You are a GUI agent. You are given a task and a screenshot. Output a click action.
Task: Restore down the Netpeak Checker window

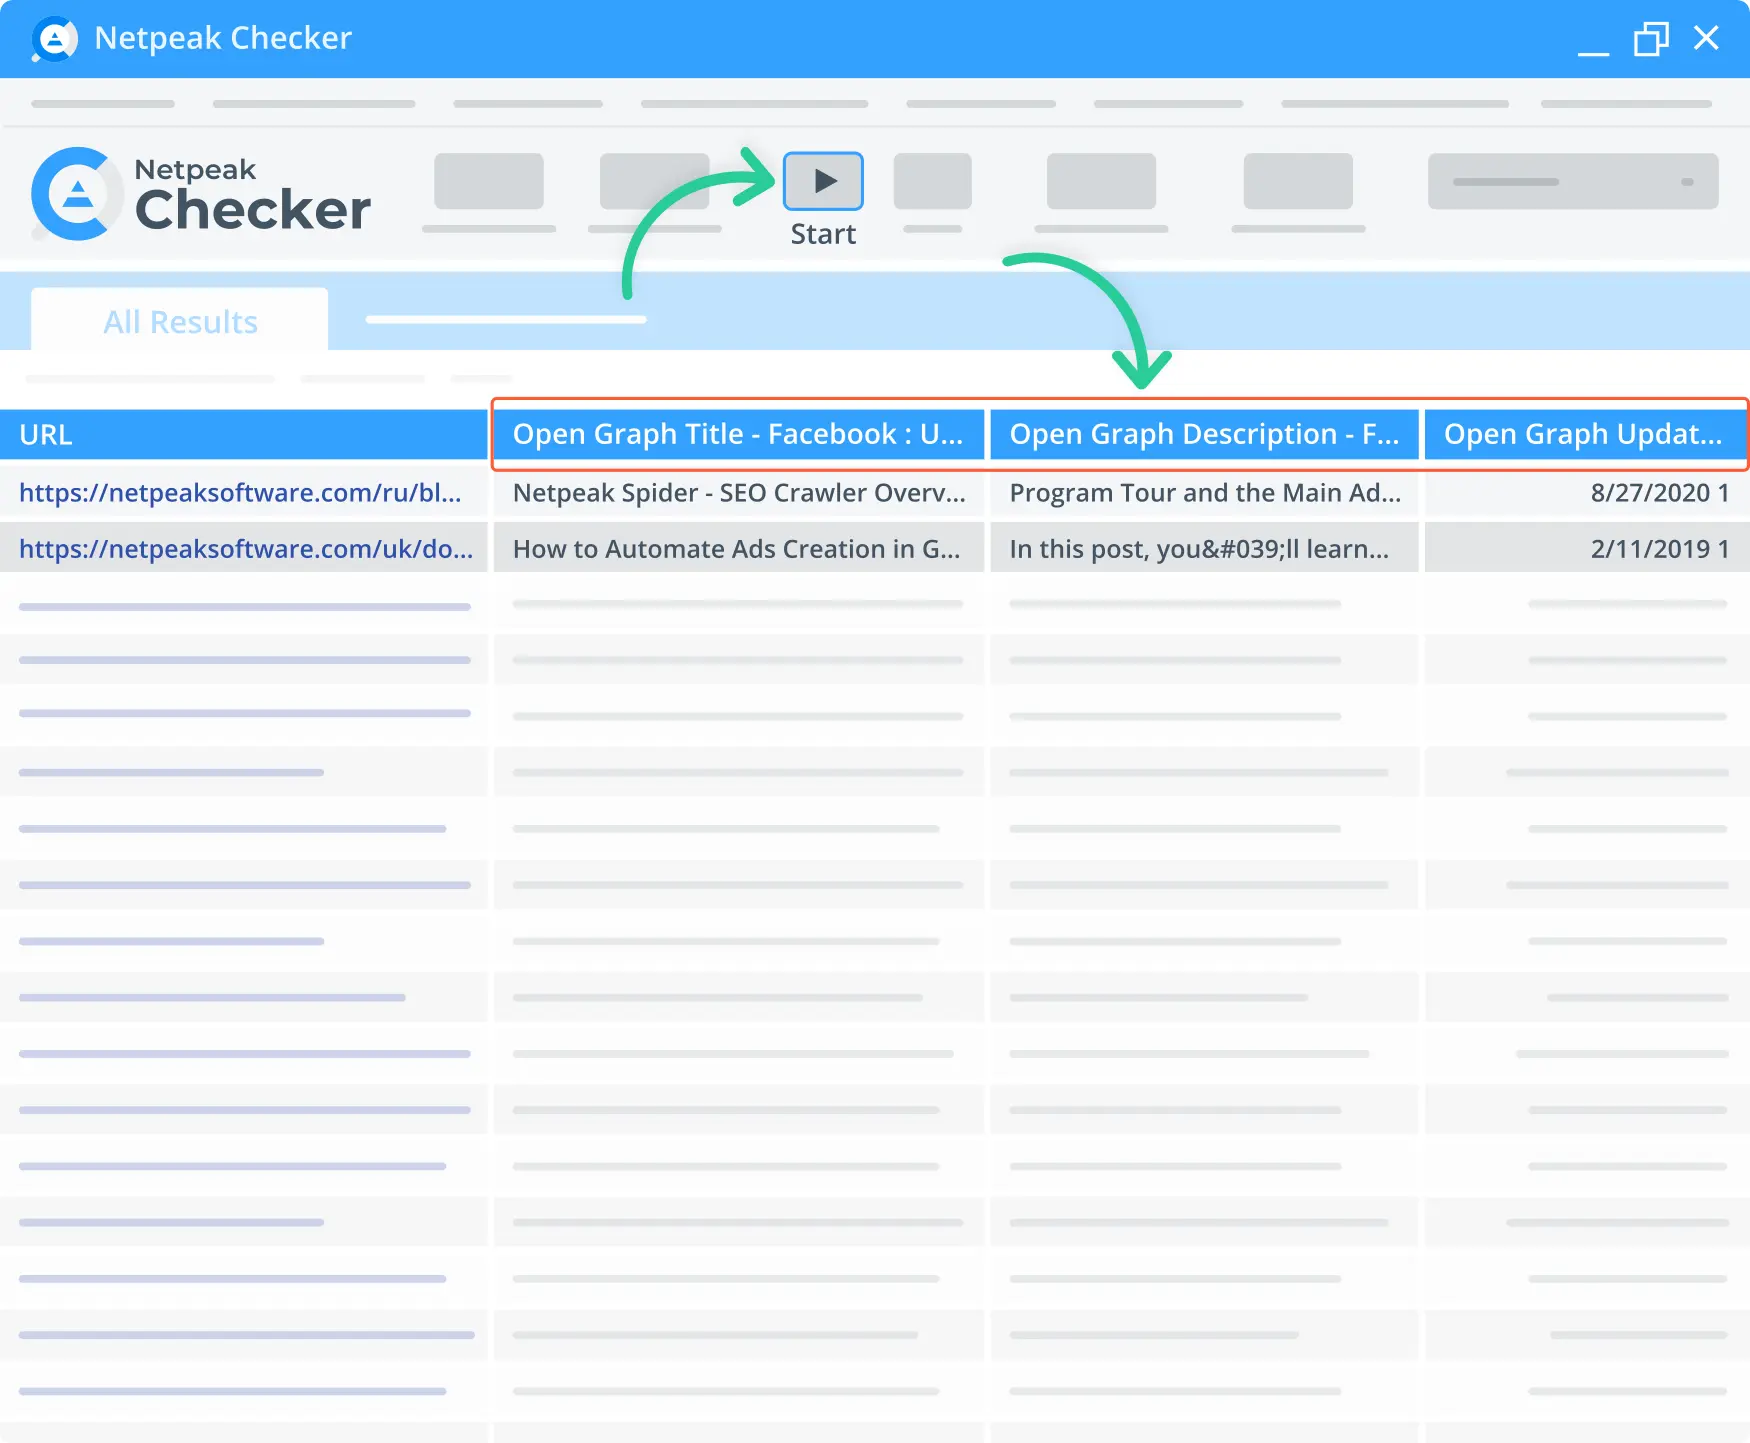pyautogui.click(x=1651, y=39)
